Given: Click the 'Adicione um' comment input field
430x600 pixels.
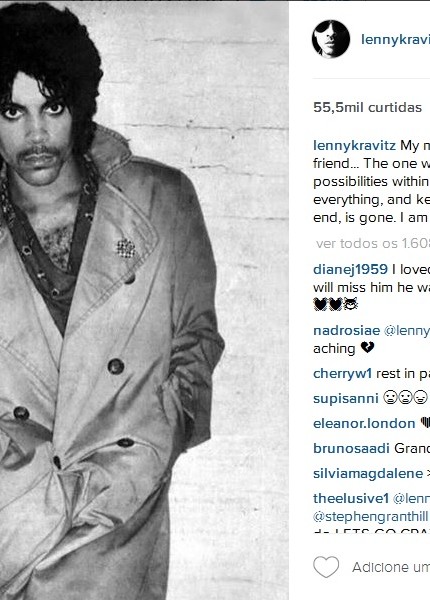Looking at the screenshot, I should (391, 567).
